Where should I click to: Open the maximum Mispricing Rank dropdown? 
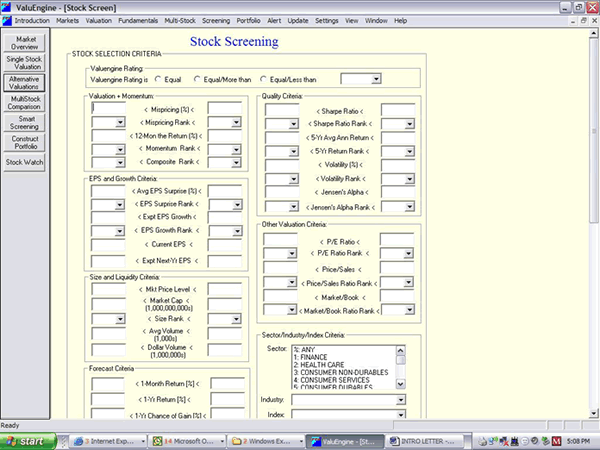(x=236, y=122)
